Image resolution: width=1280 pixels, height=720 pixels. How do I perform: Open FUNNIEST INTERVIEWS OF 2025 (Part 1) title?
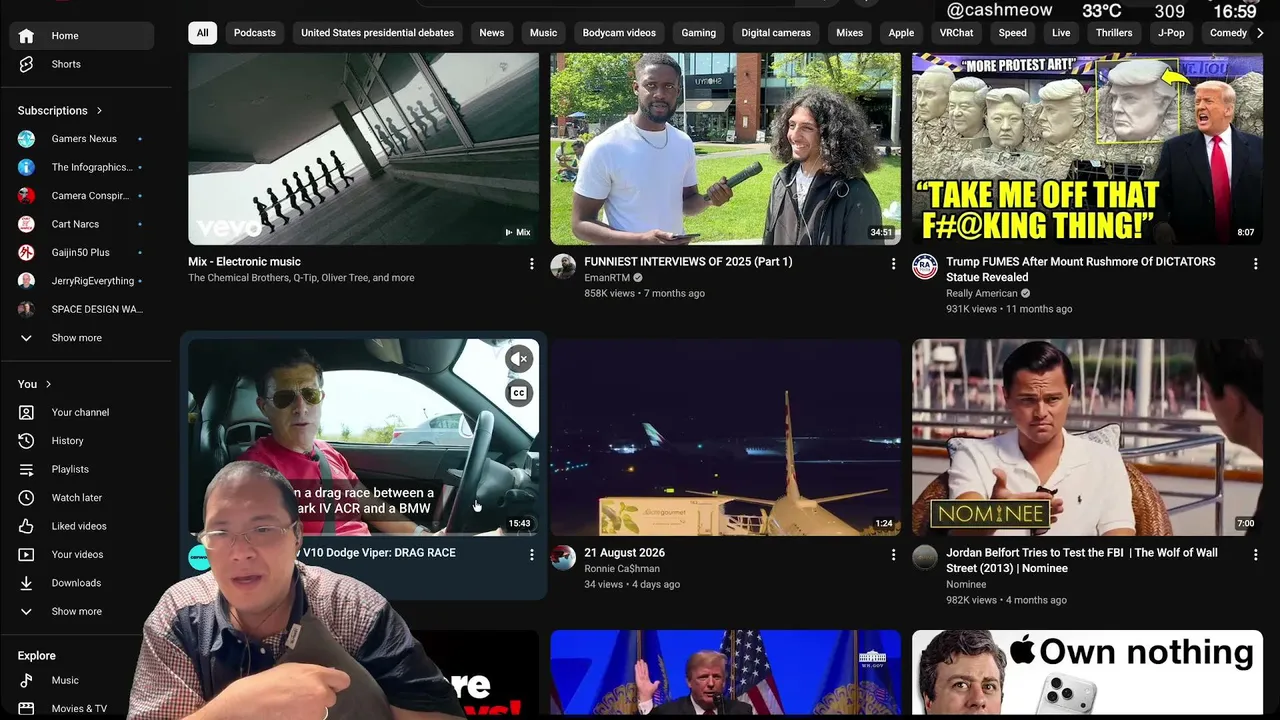pyautogui.click(x=688, y=262)
